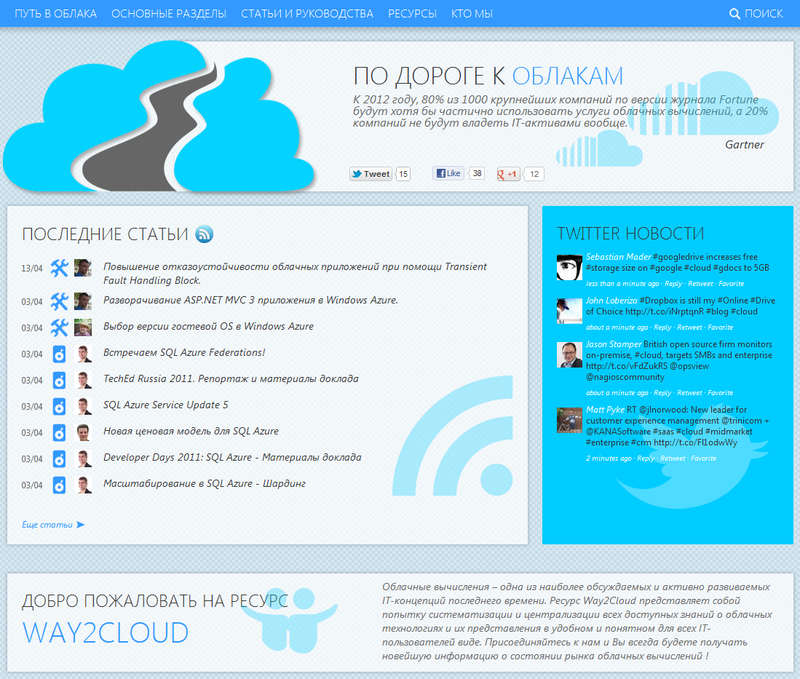This screenshot has height=679, width=800.
Task: Click database icon on SQL Azure Federations row
Action: 59,354
